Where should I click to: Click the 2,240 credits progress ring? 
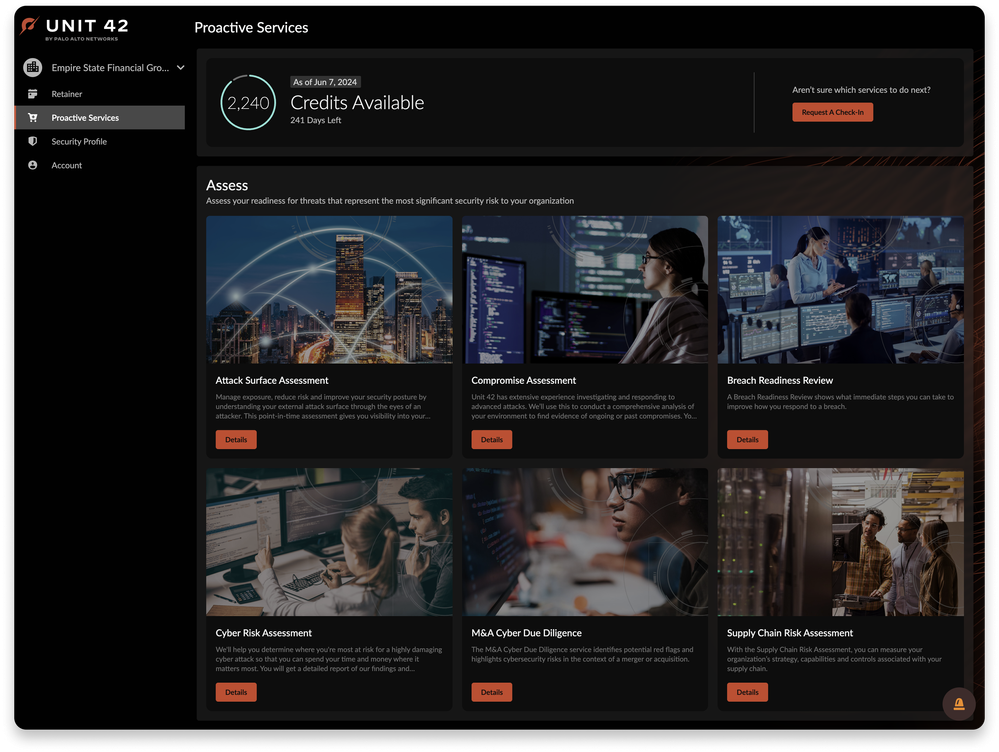coord(247,103)
